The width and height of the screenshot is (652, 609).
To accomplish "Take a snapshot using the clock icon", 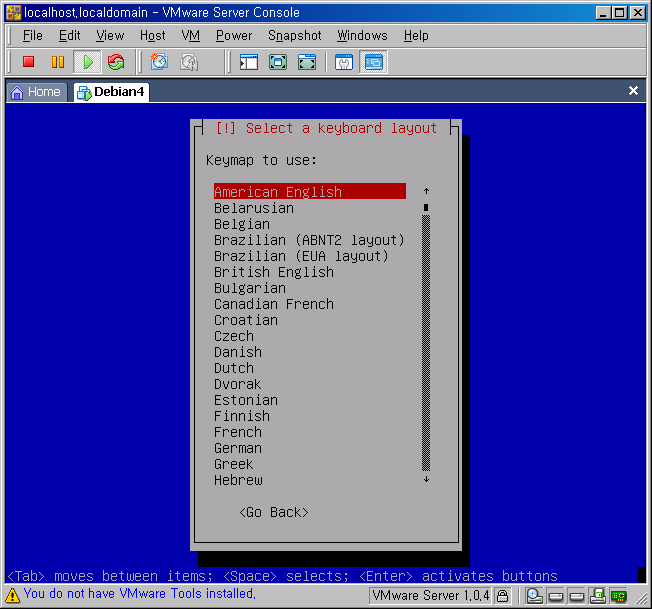I will (159, 62).
